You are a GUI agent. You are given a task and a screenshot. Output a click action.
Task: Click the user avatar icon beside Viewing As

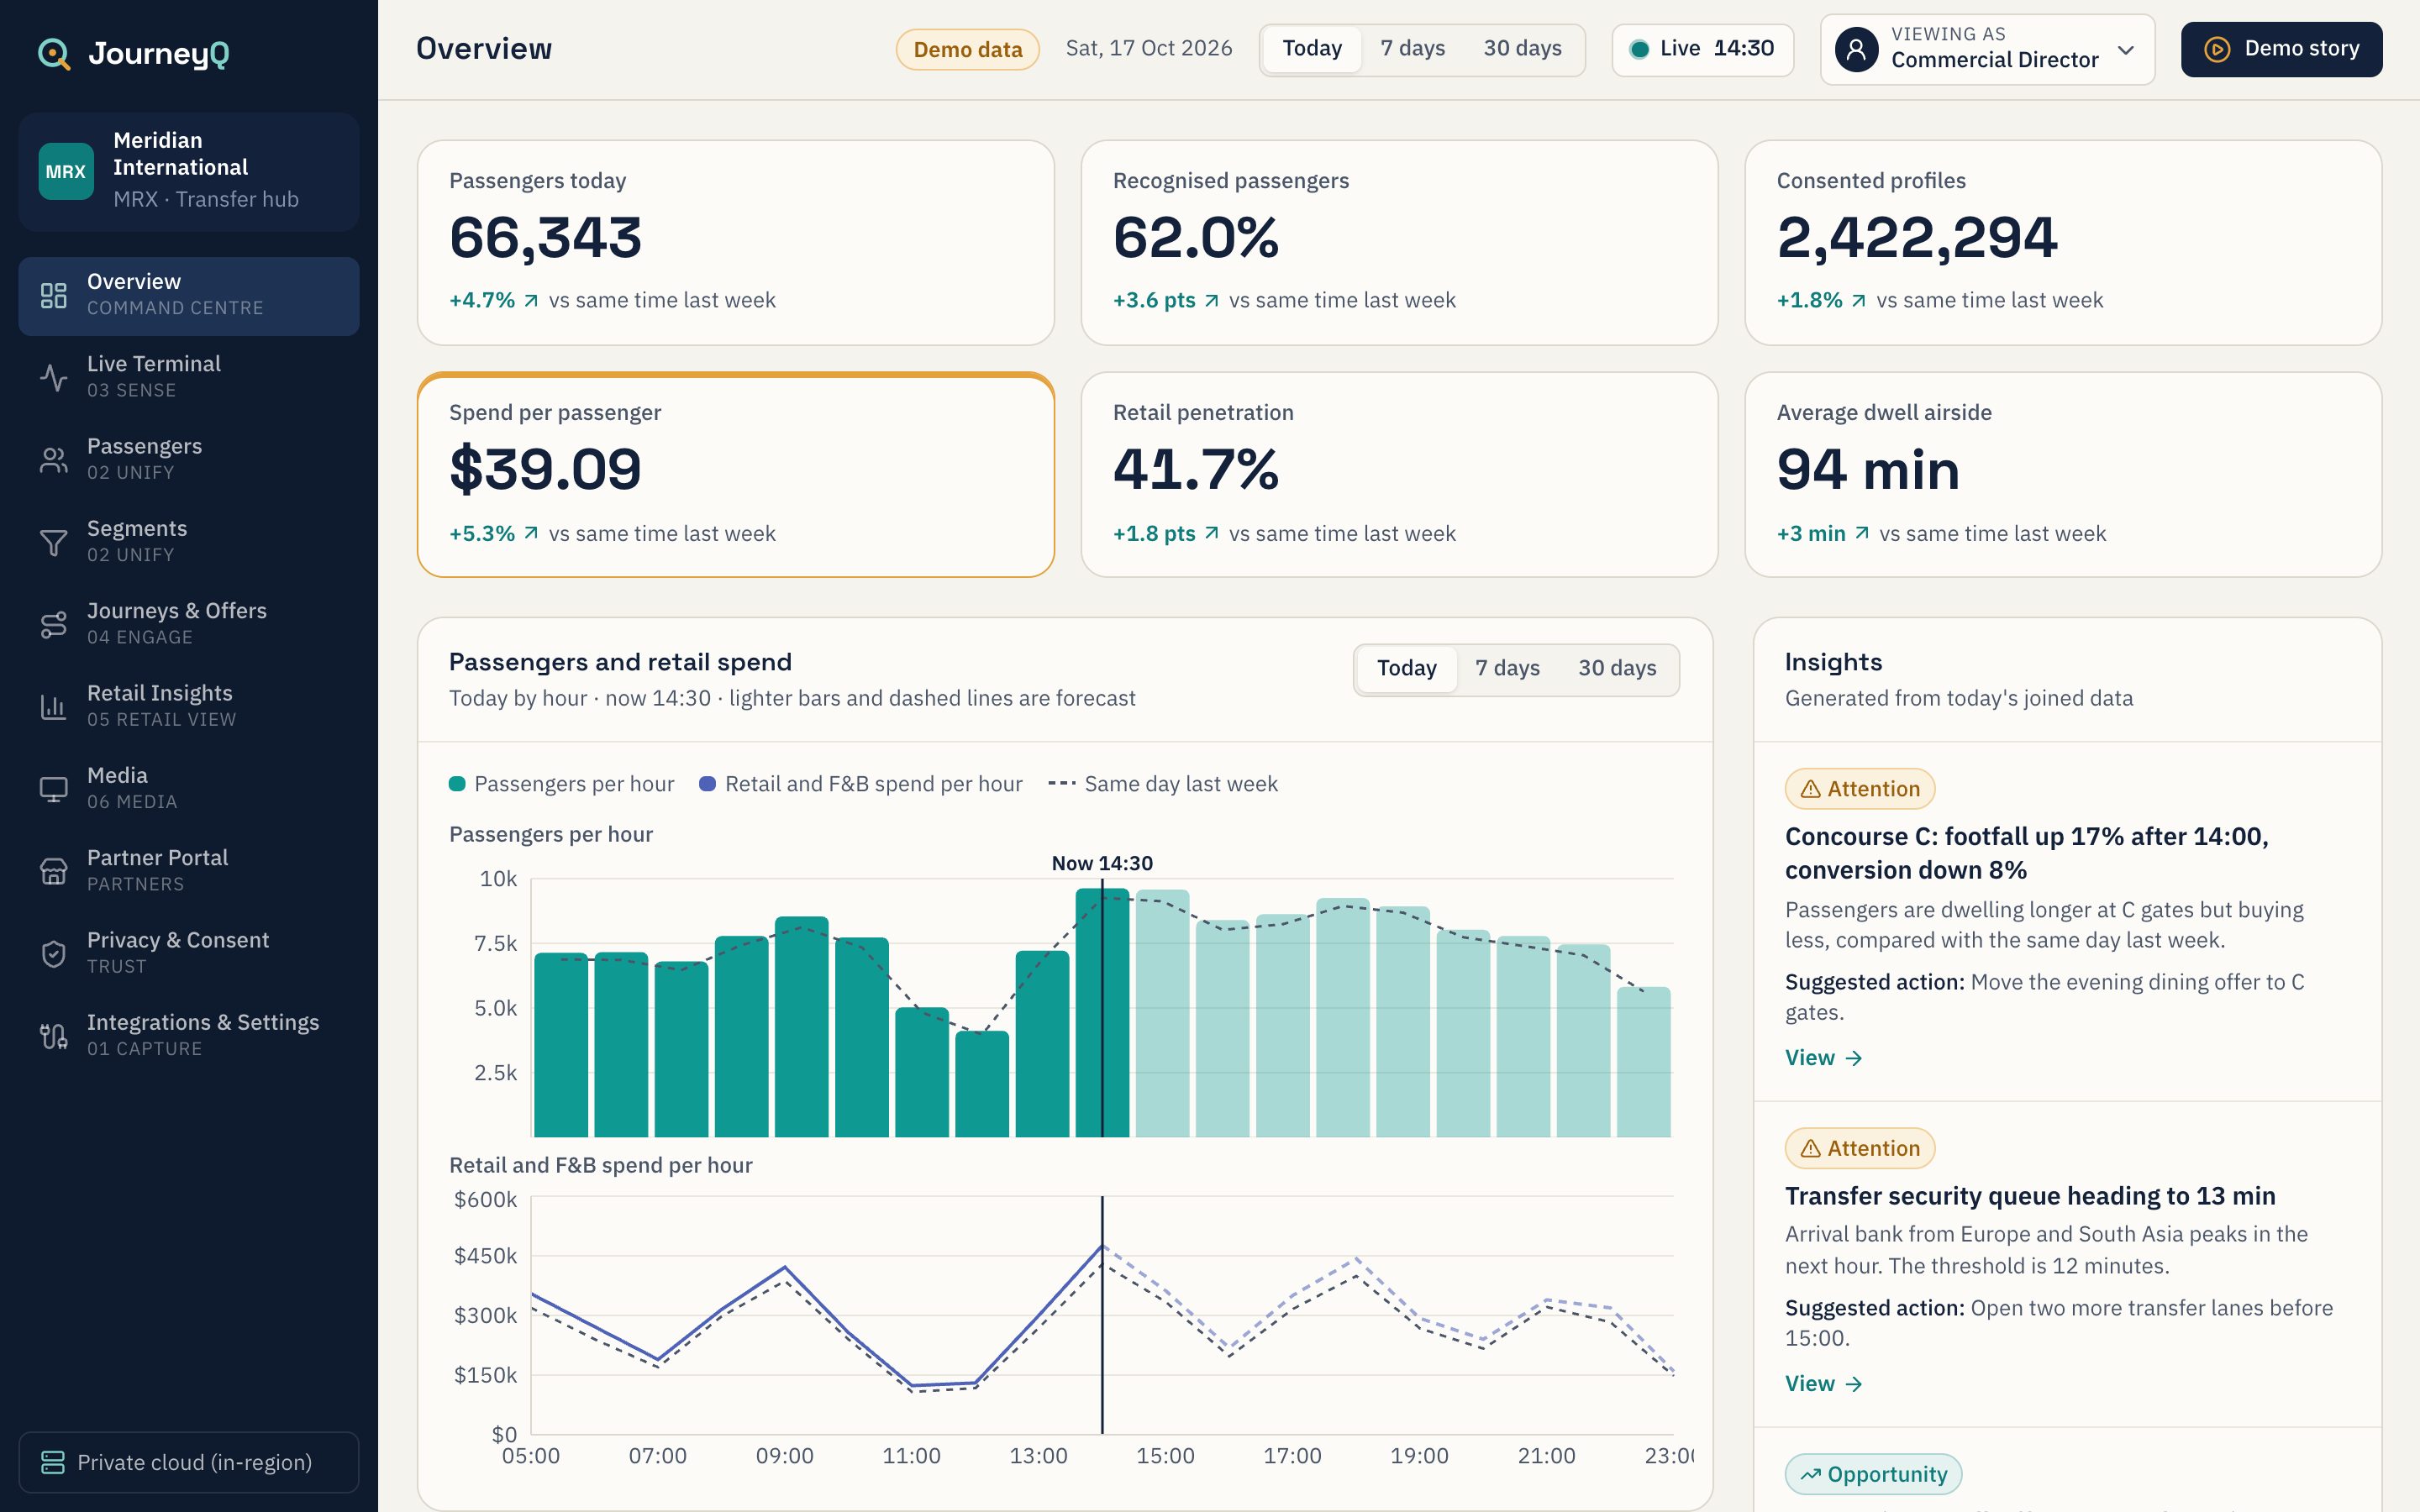(1856, 49)
